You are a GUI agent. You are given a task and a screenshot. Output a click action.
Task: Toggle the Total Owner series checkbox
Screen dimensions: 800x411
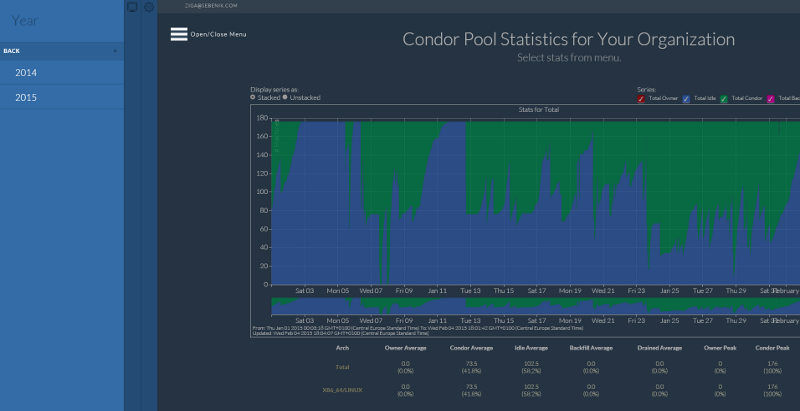pyautogui.click(x=641, y=99)
